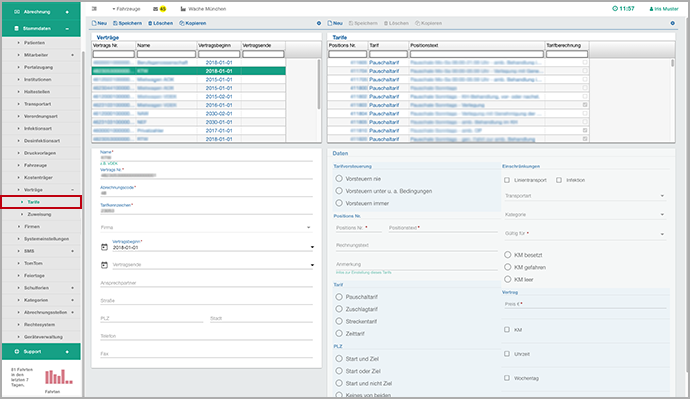Screen dimensions: 690x399
Task: Open Kostenträger in the sidebar
Action: (x=38, y=177)
